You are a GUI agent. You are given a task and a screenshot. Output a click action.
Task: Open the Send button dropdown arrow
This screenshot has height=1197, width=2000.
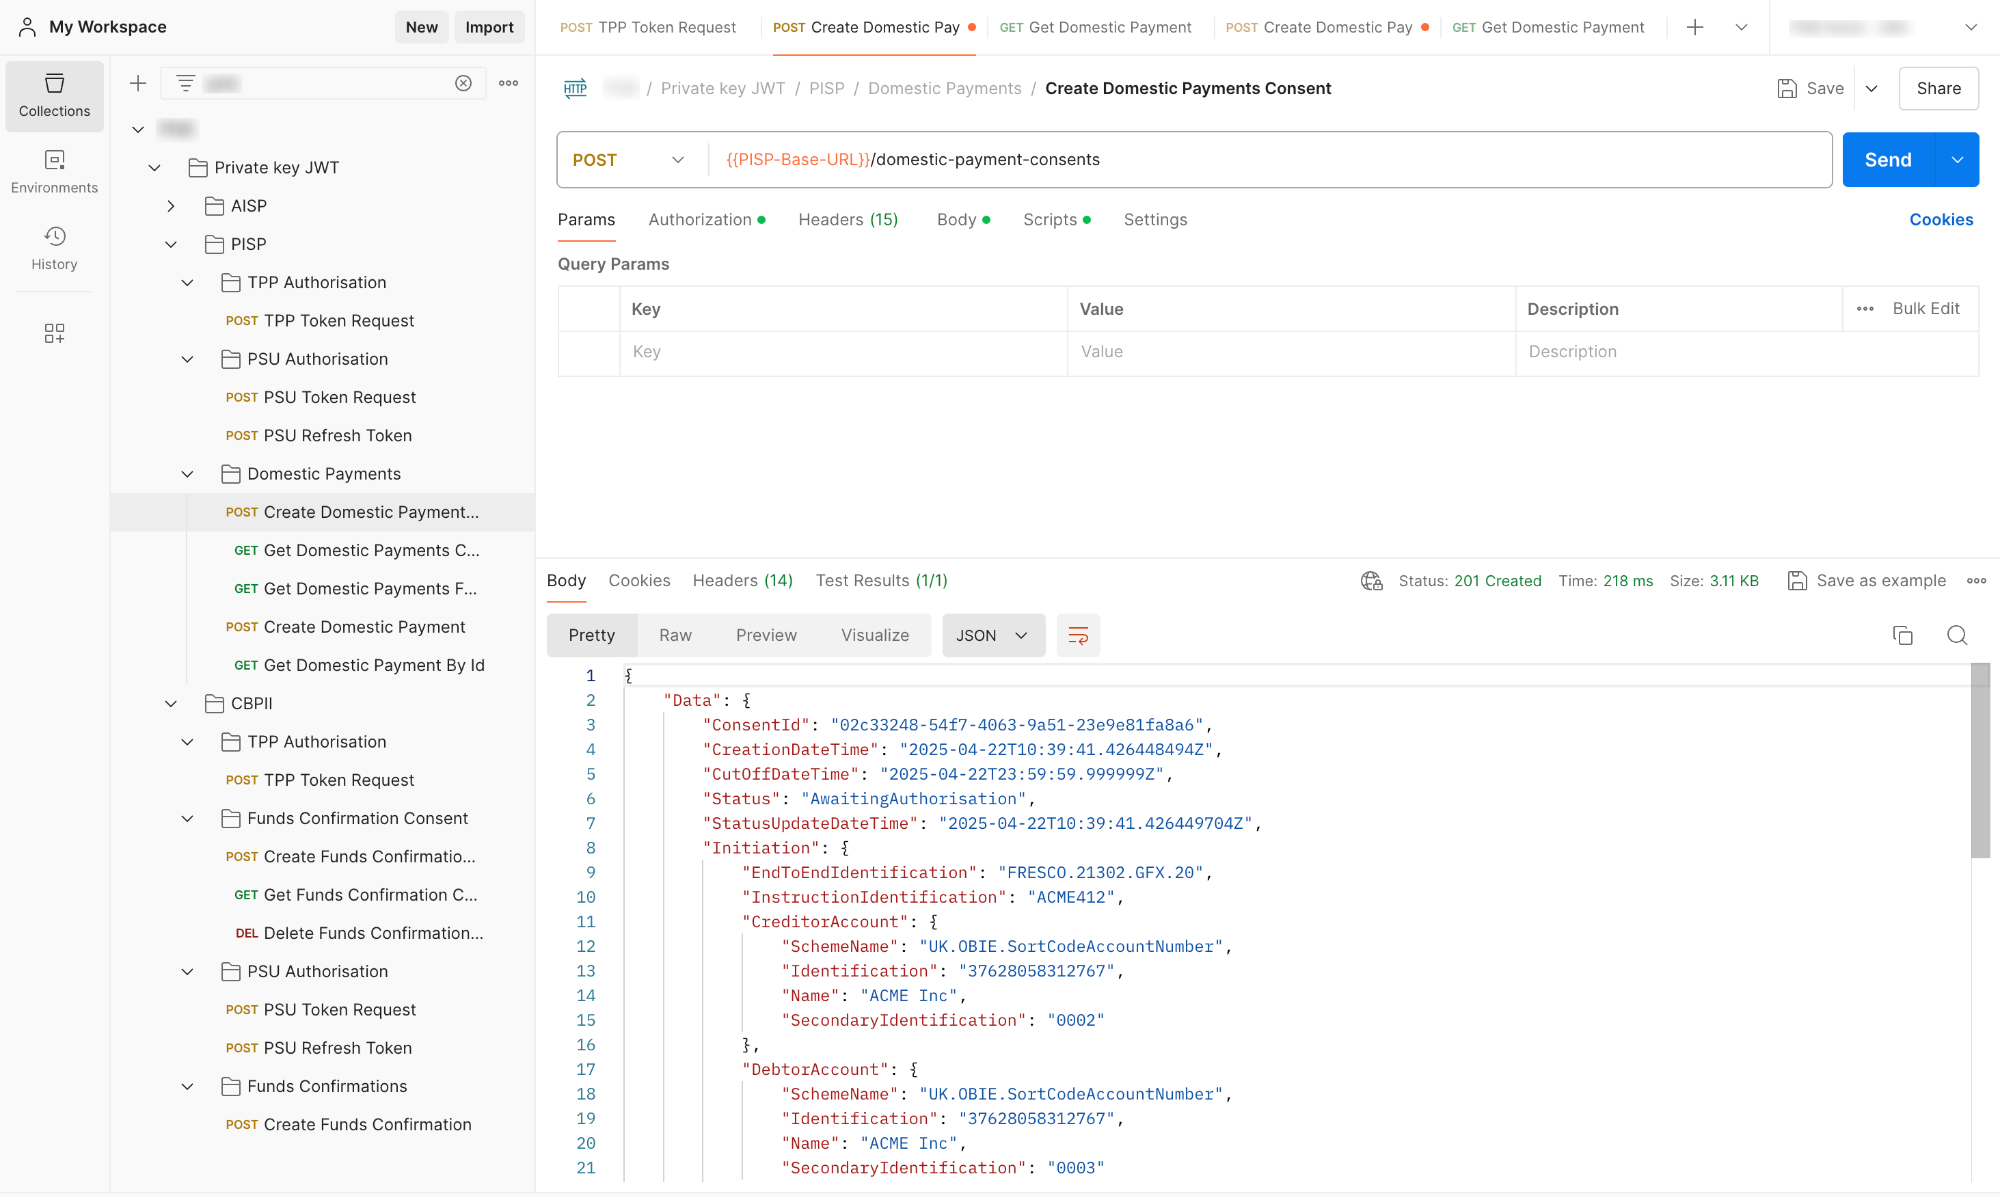pos(1957,160)
